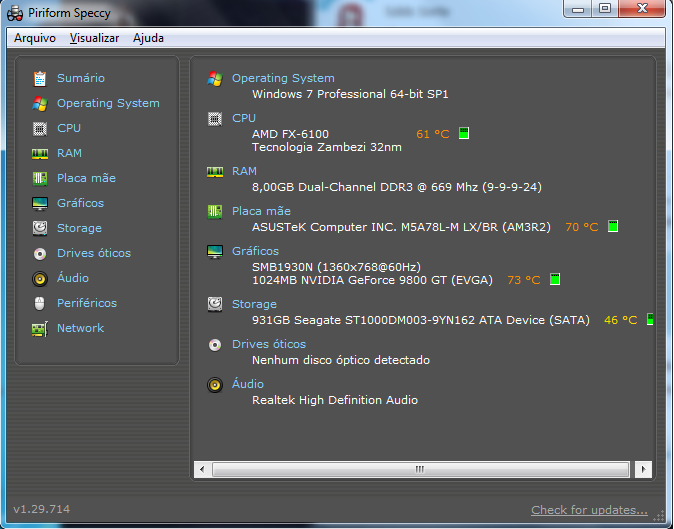Open Storage section from sidebar
This screenshot has width=674, height=529.
click(80, 228)
